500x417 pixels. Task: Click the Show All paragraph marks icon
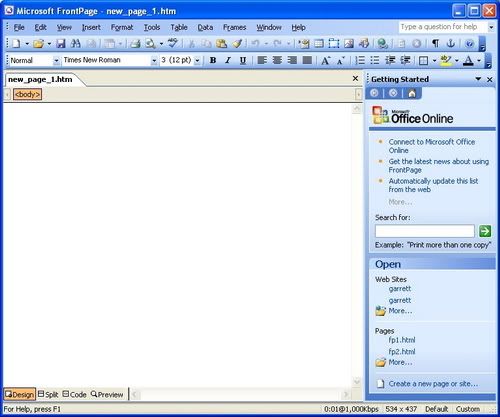tap(435, 44)
